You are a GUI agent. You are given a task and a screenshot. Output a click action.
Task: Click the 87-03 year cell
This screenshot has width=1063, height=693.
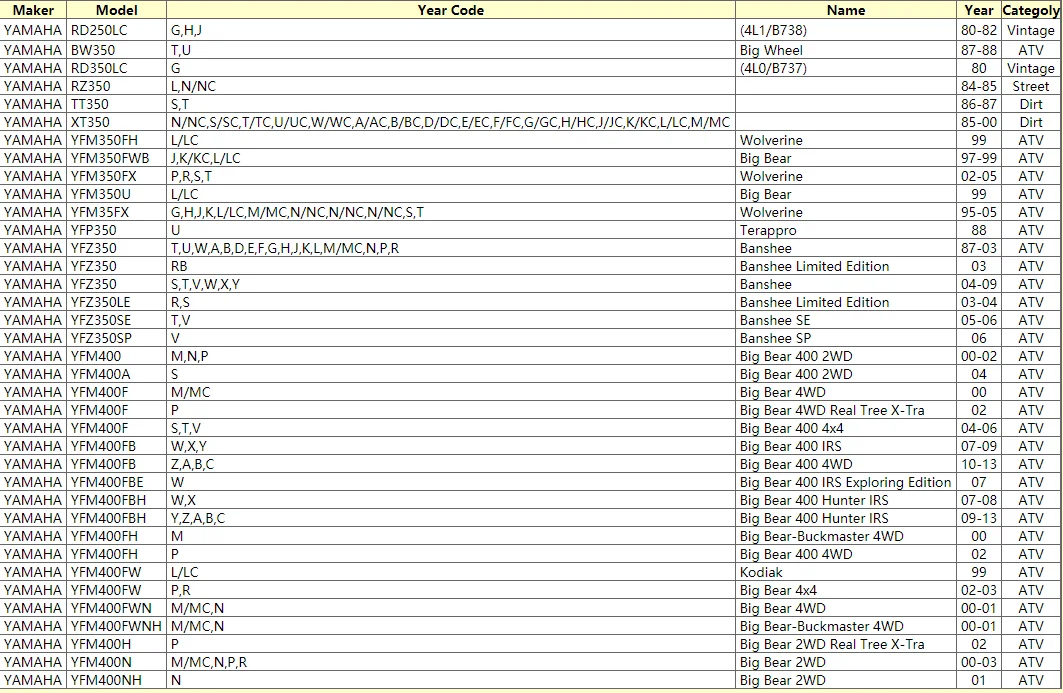(x=978, y=248)
